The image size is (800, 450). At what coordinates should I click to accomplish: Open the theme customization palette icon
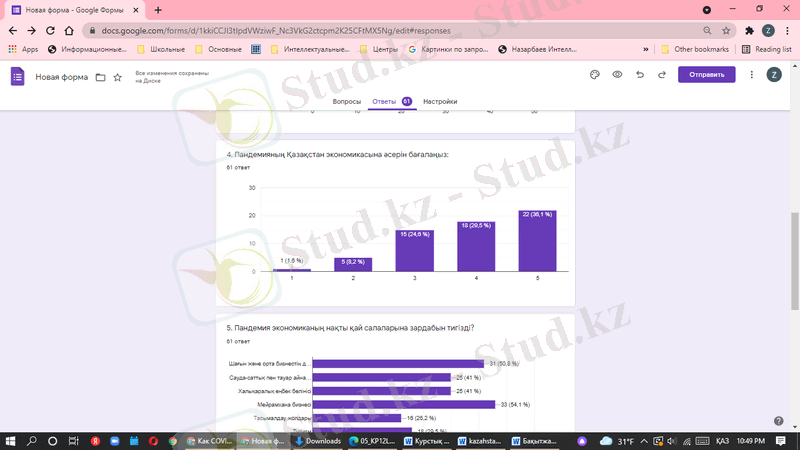pos(593,75)
